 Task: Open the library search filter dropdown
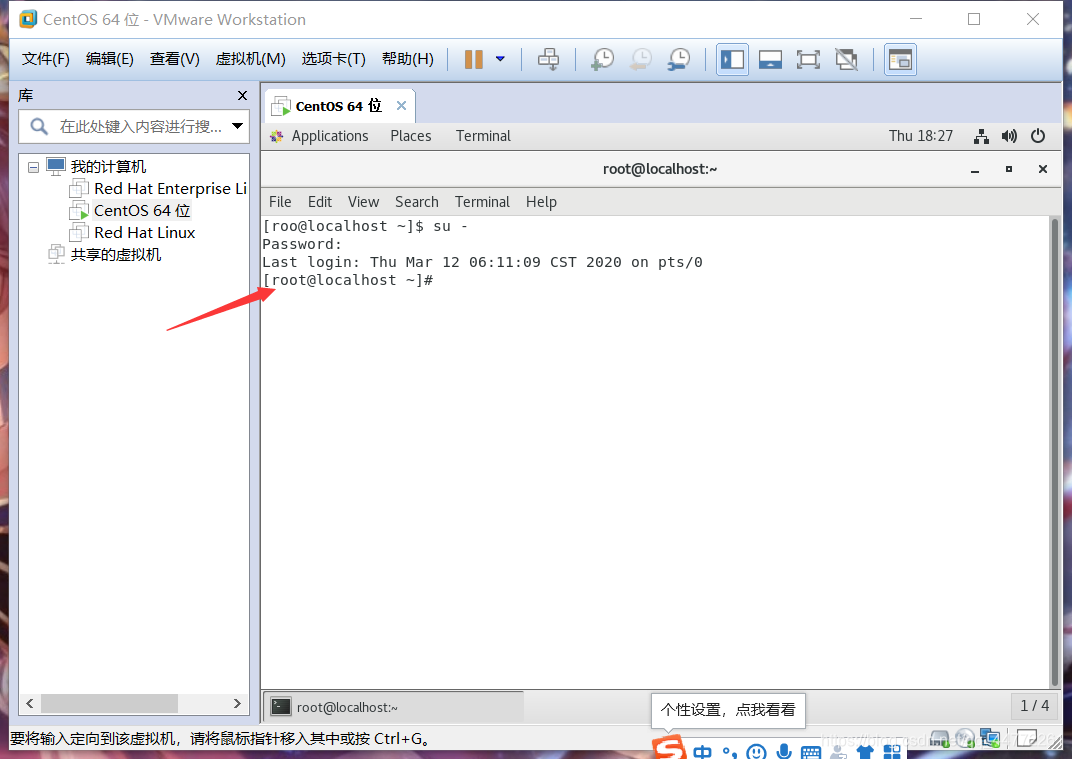[237, 126]
